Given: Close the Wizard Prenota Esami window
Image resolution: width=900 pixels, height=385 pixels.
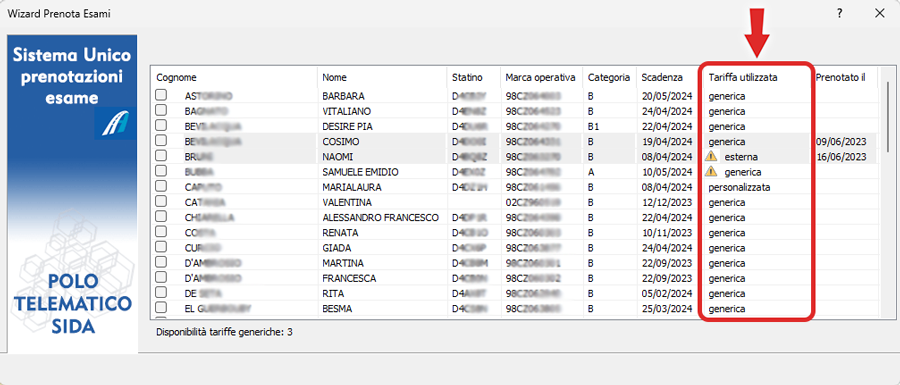Looking at the screenshot, I should (x=879, y=13).
